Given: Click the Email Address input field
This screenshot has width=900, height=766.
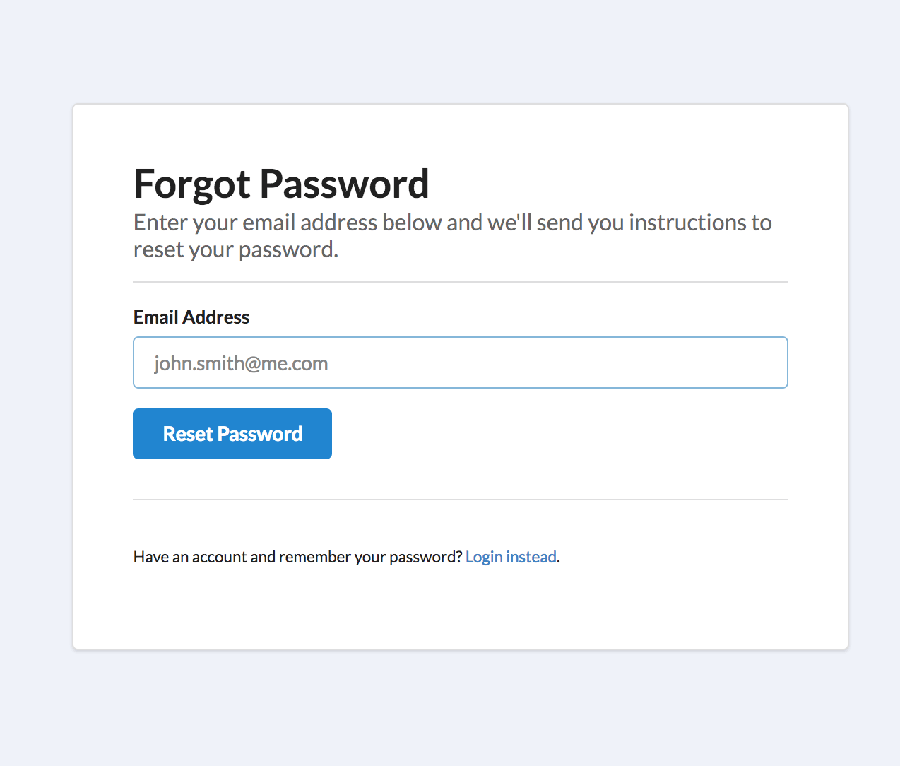Looking at the screenshot, I should (x=460, y=362).
